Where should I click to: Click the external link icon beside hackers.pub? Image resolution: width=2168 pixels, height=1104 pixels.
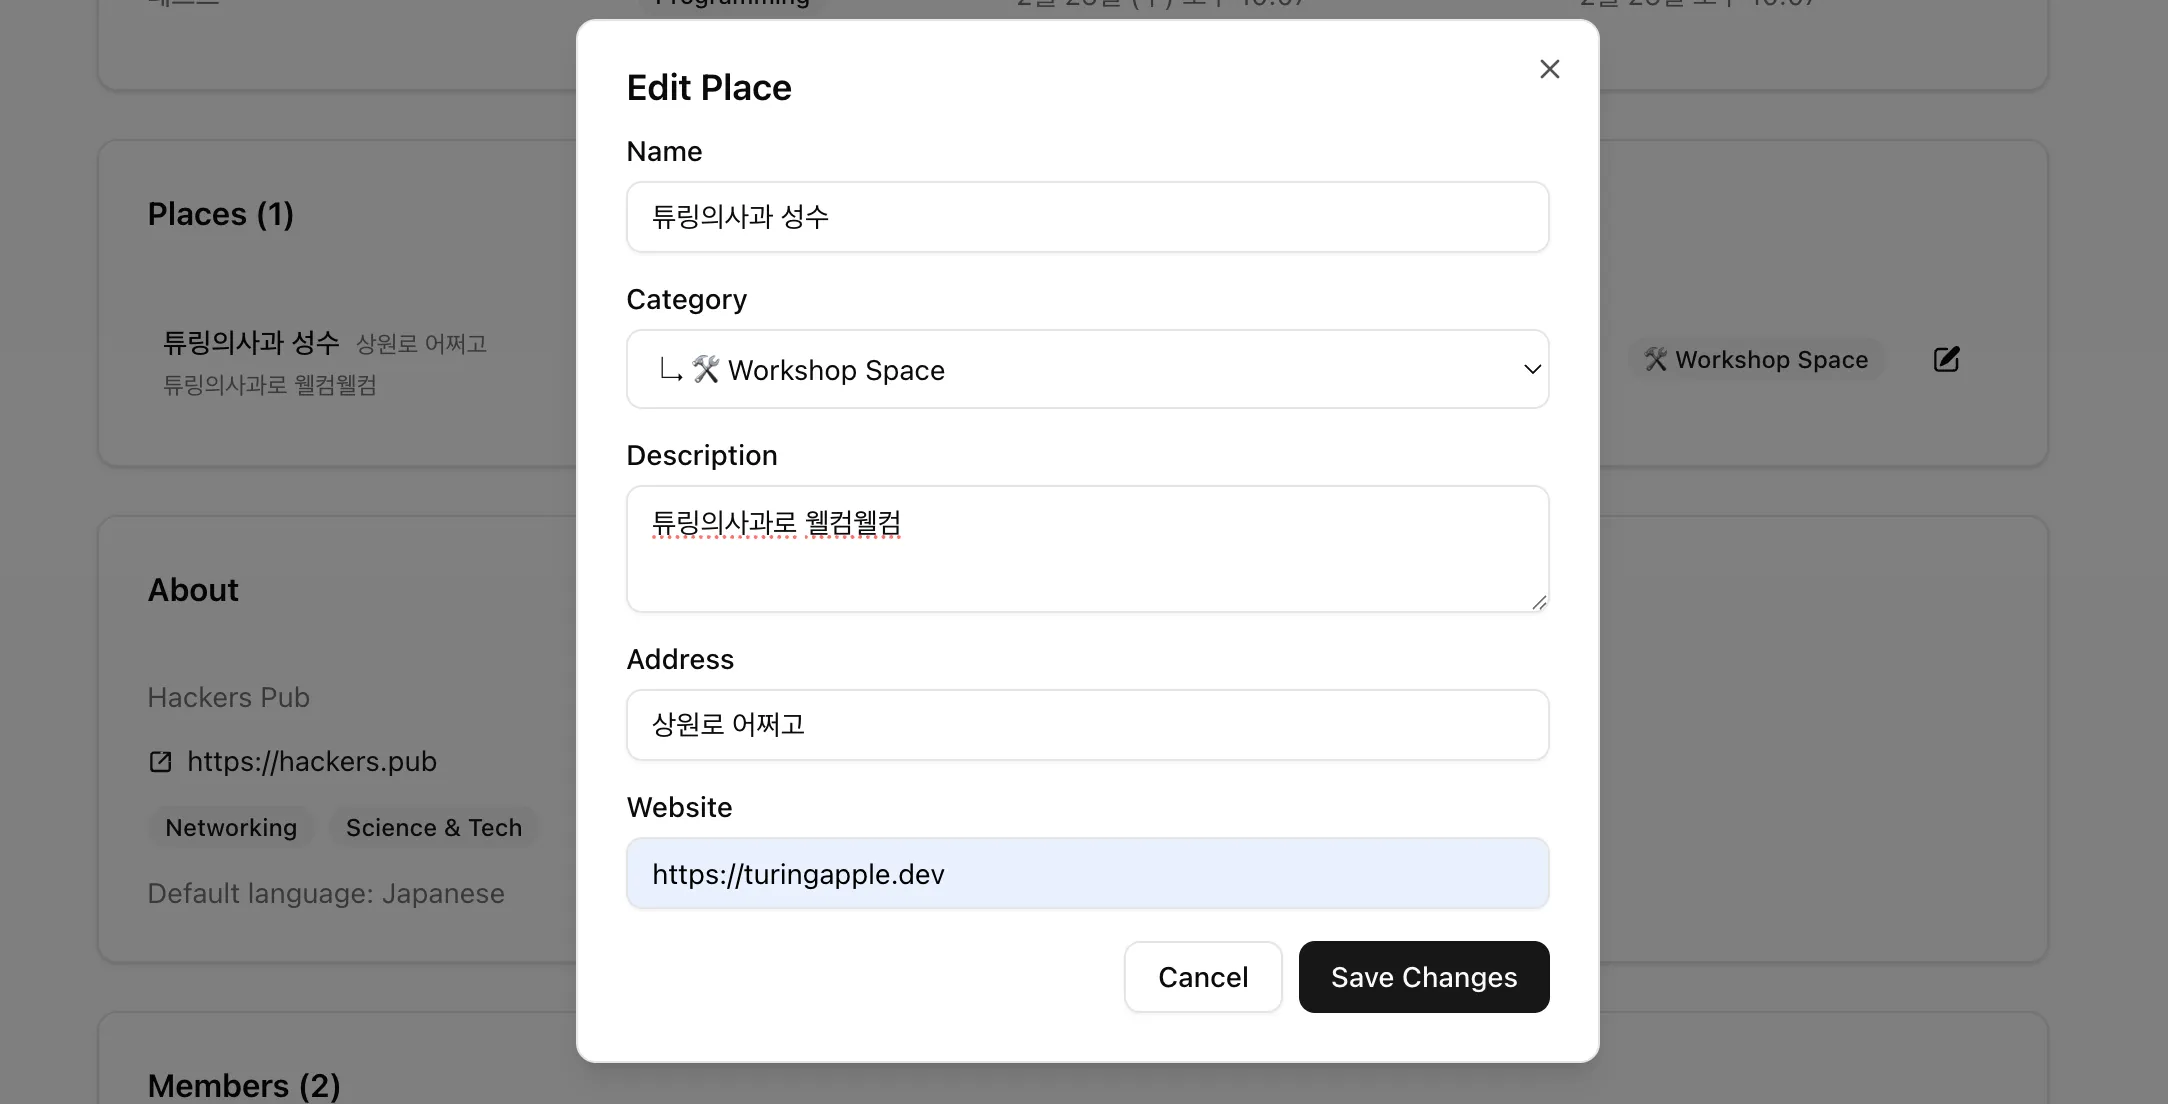click(160, 761)
